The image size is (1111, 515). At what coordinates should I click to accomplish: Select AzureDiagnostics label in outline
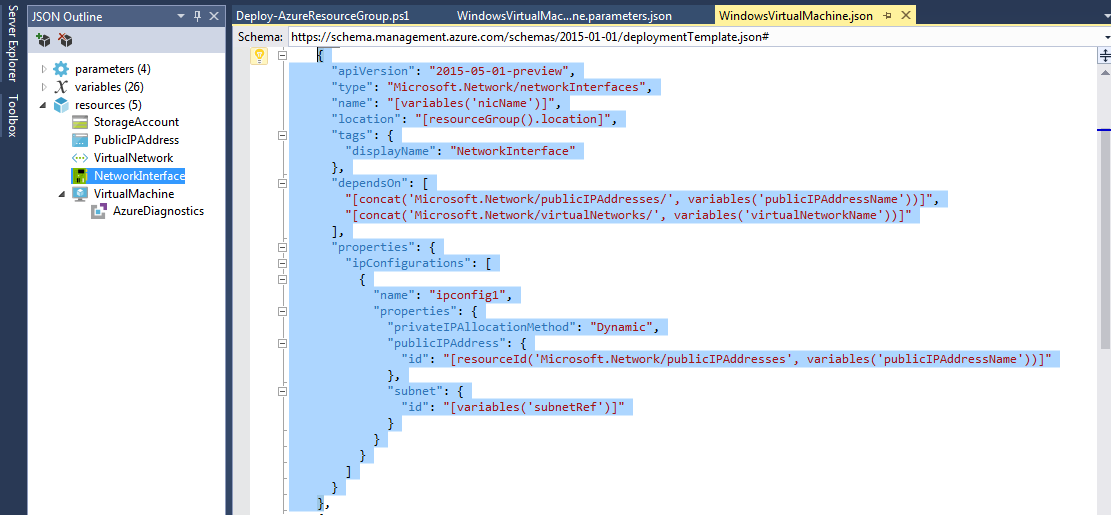(158, 211)
